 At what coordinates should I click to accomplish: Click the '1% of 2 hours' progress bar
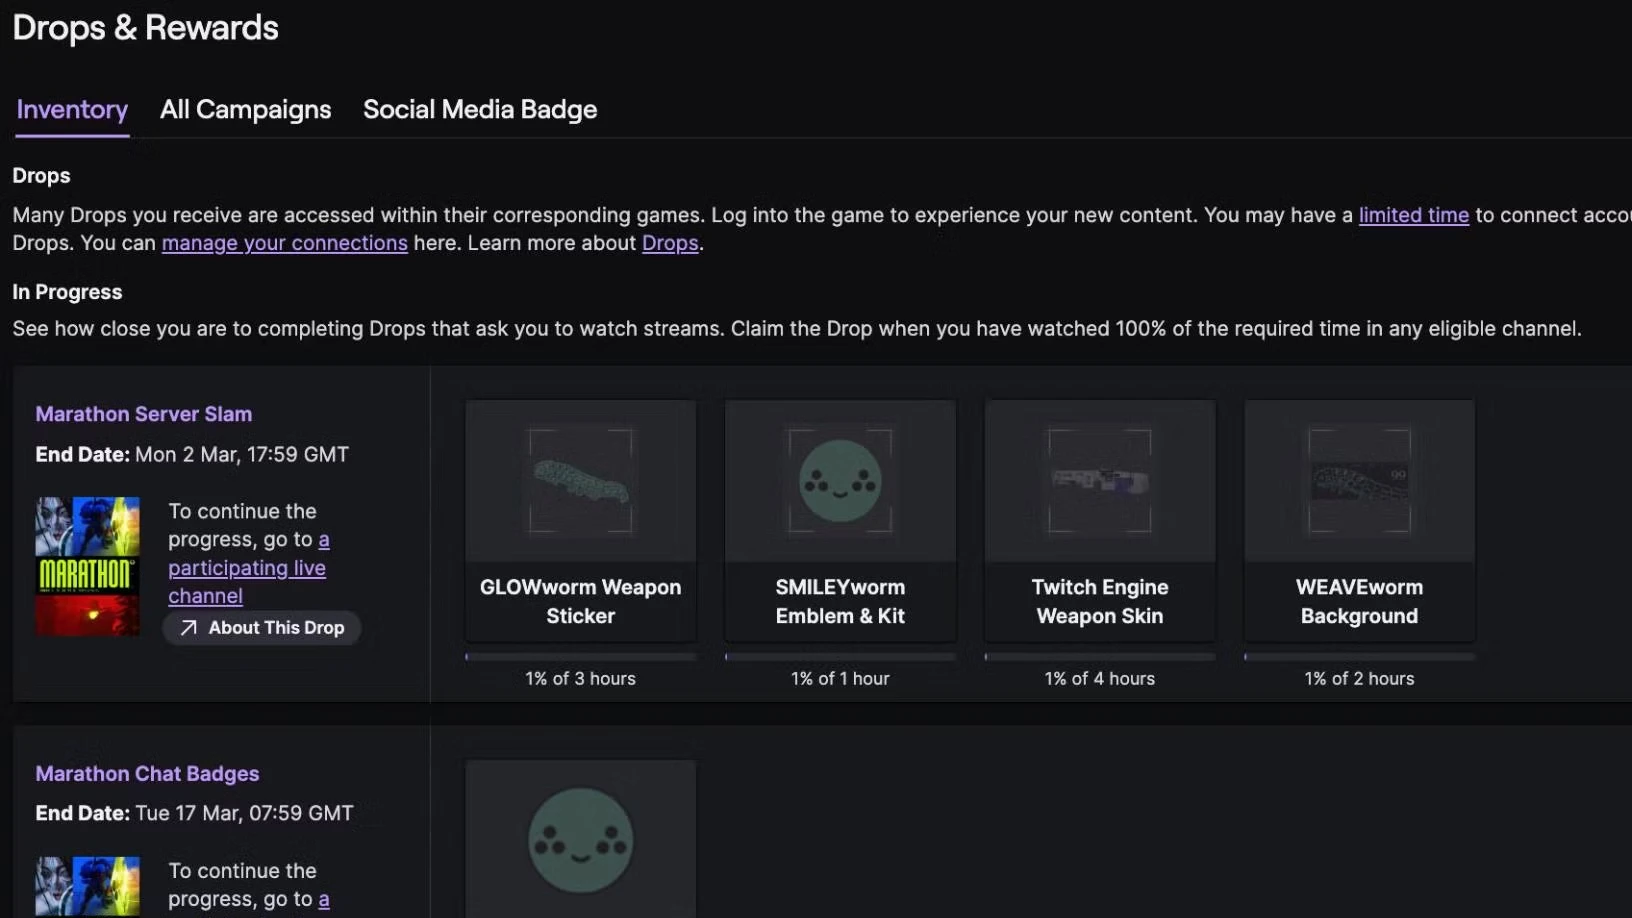(1360, 657)
